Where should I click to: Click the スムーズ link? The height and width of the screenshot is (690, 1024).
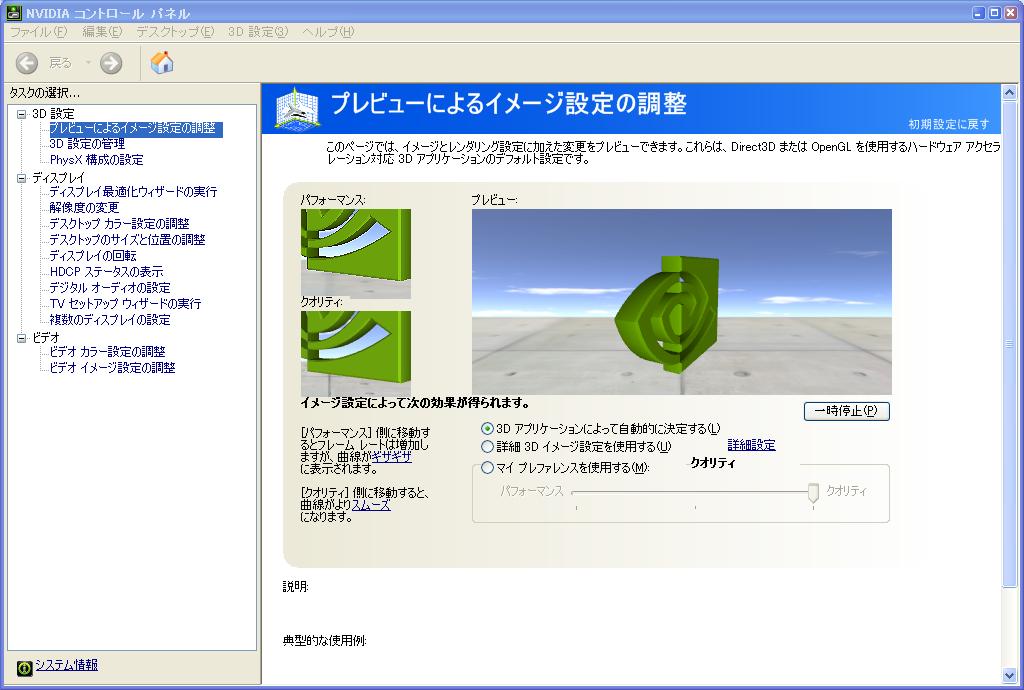pyautogui.click(x=371, y=505)
